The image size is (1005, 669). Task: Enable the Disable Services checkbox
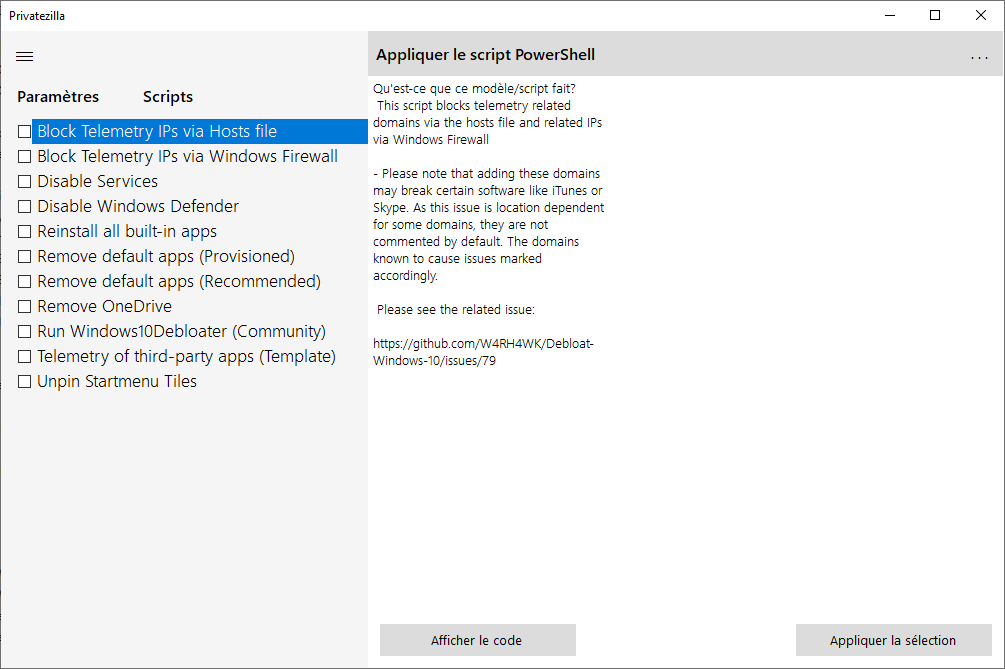point(24,181)
